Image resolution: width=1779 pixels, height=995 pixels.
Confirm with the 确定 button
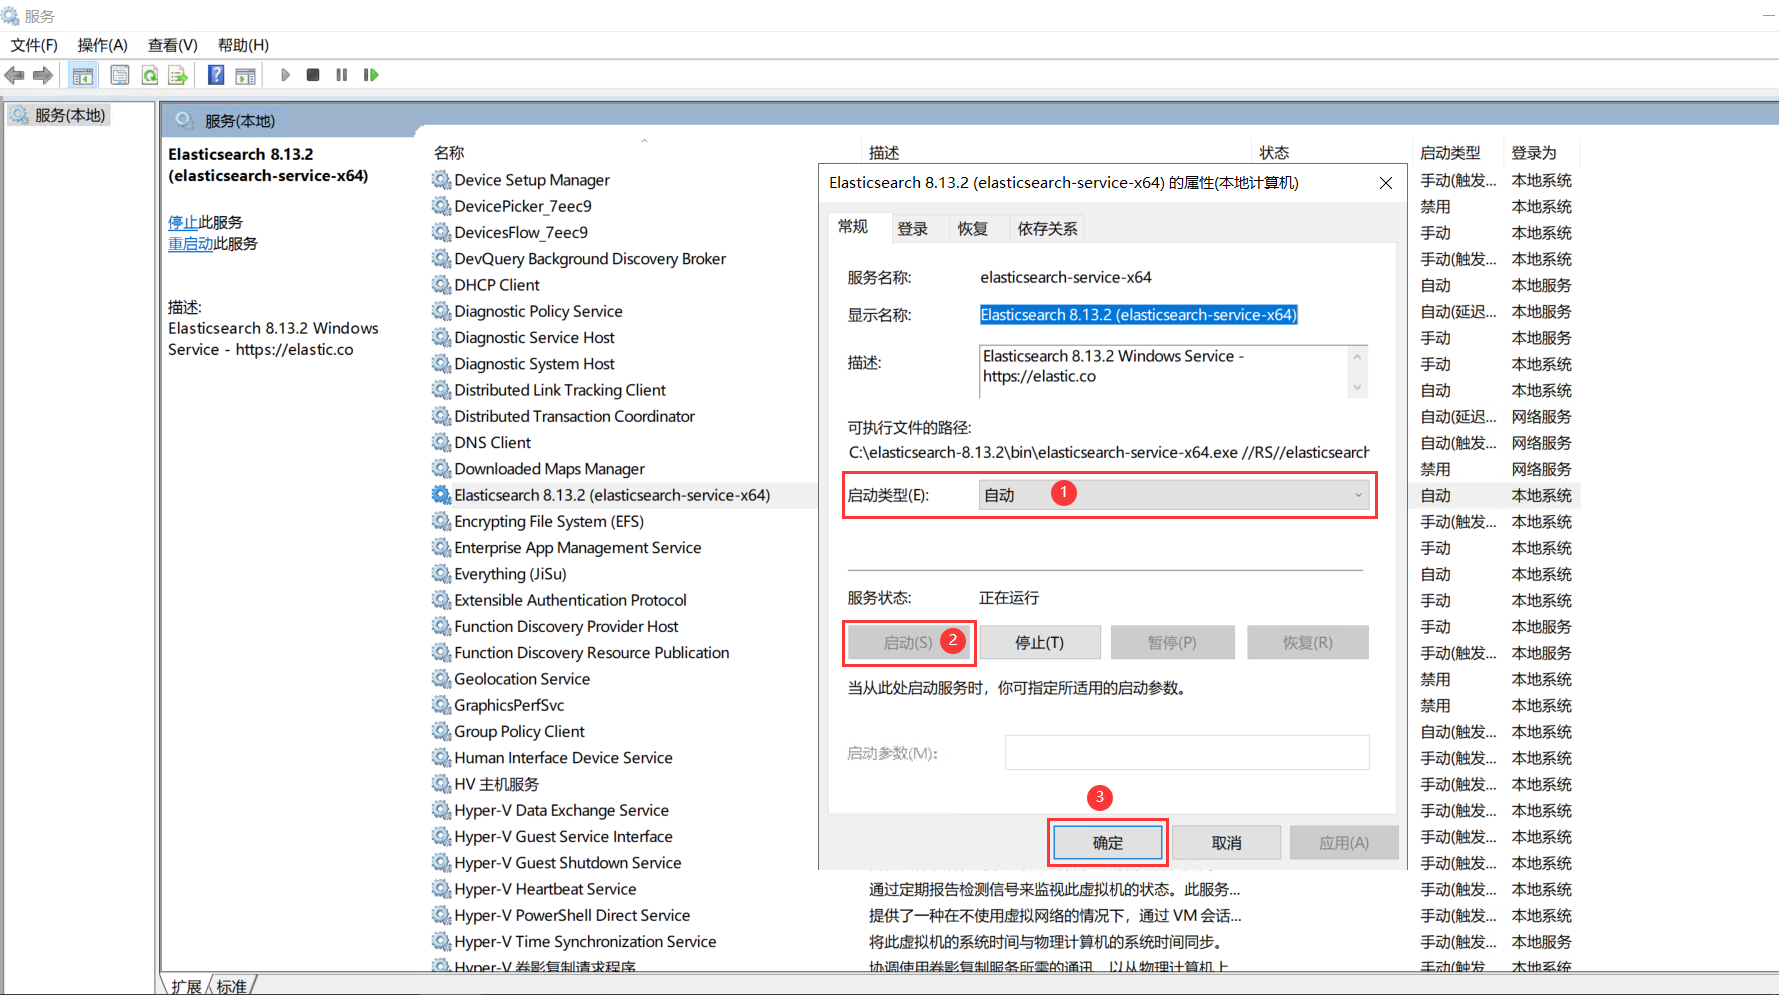coord(1107,843)
